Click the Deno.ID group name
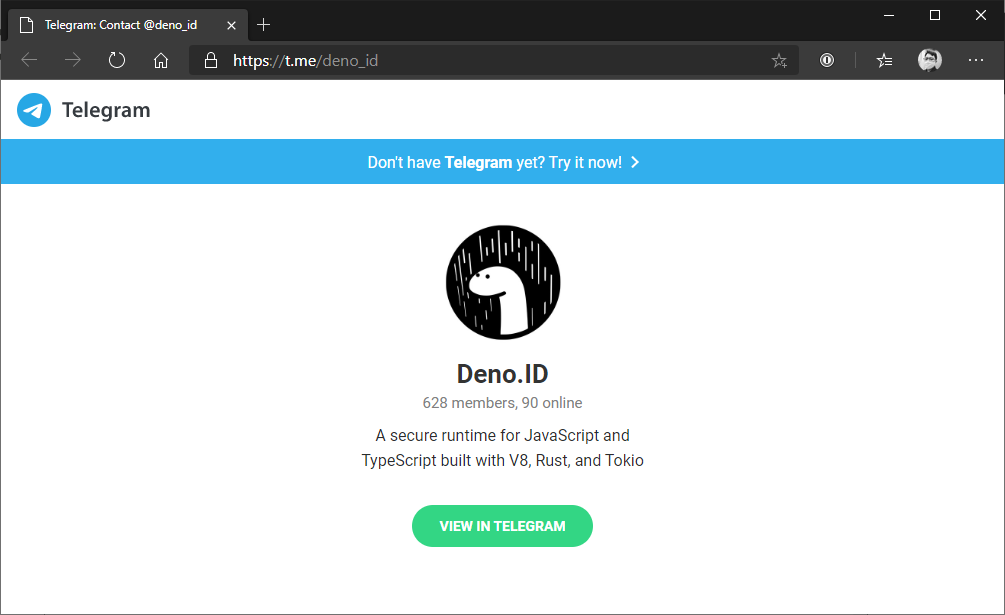The width and height of the screenshot is (1005, 615). coord(502,374)
